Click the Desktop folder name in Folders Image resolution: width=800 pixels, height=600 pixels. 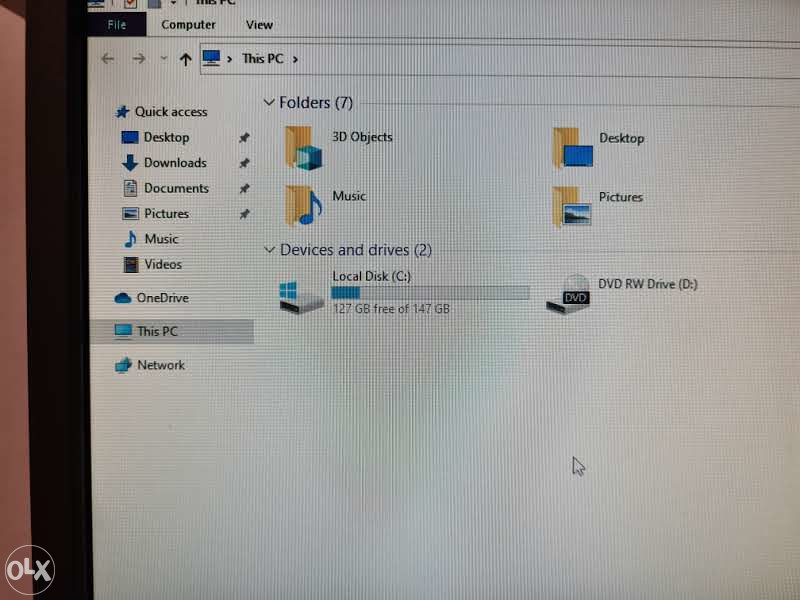click(x=621, y=138)
